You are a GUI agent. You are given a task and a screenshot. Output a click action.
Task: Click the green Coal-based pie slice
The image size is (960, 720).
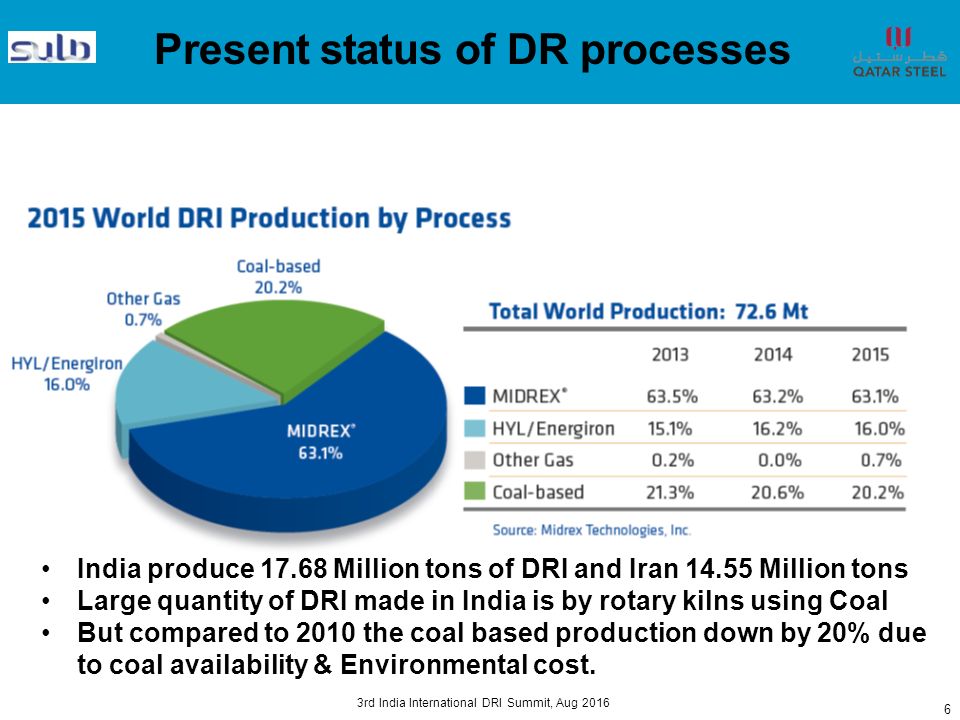pyautogui.click(x=276, y=347)
